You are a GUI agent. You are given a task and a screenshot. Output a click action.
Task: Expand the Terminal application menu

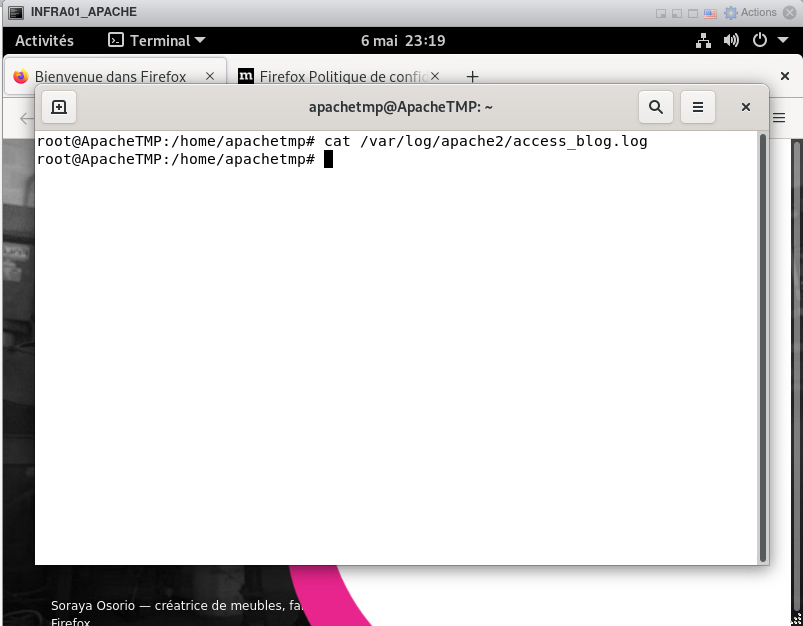[157, 41]
